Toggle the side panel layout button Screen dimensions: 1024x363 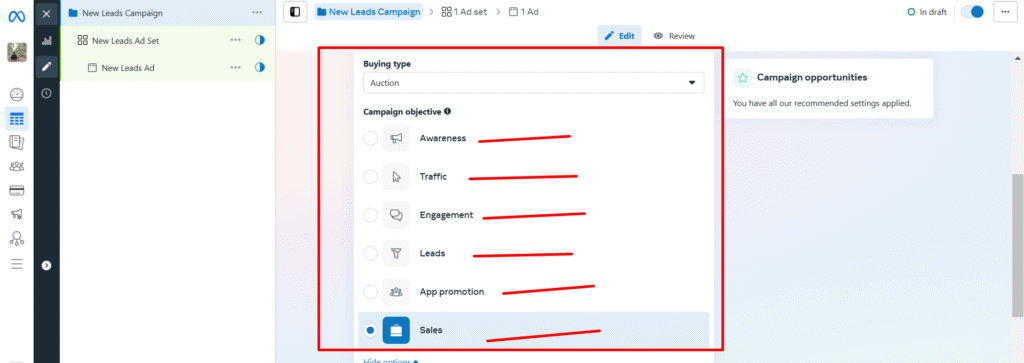[296, 12]
